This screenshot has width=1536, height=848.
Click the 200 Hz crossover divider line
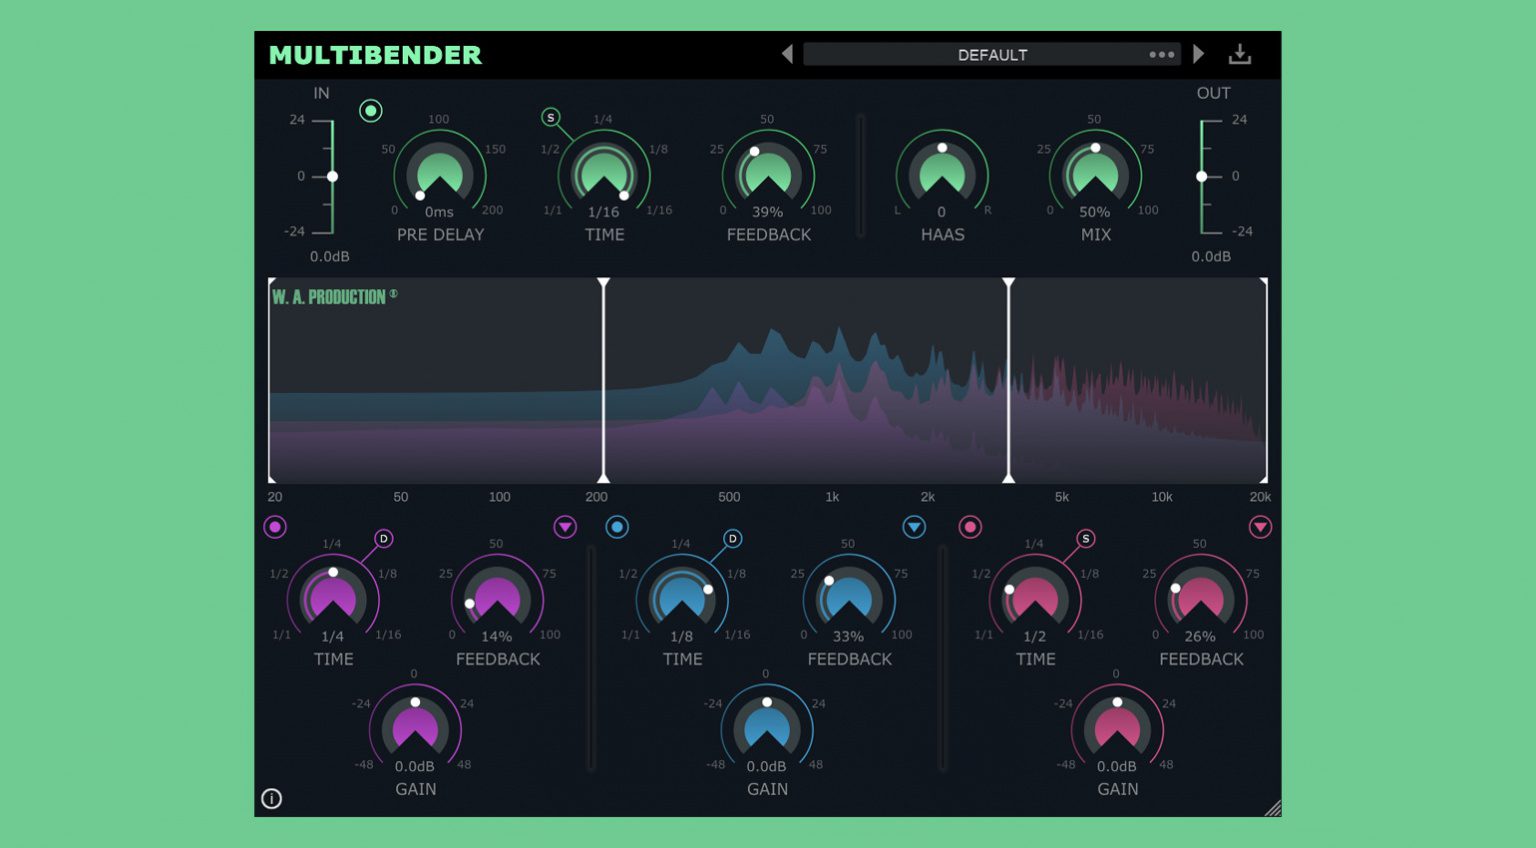[603, 380]
